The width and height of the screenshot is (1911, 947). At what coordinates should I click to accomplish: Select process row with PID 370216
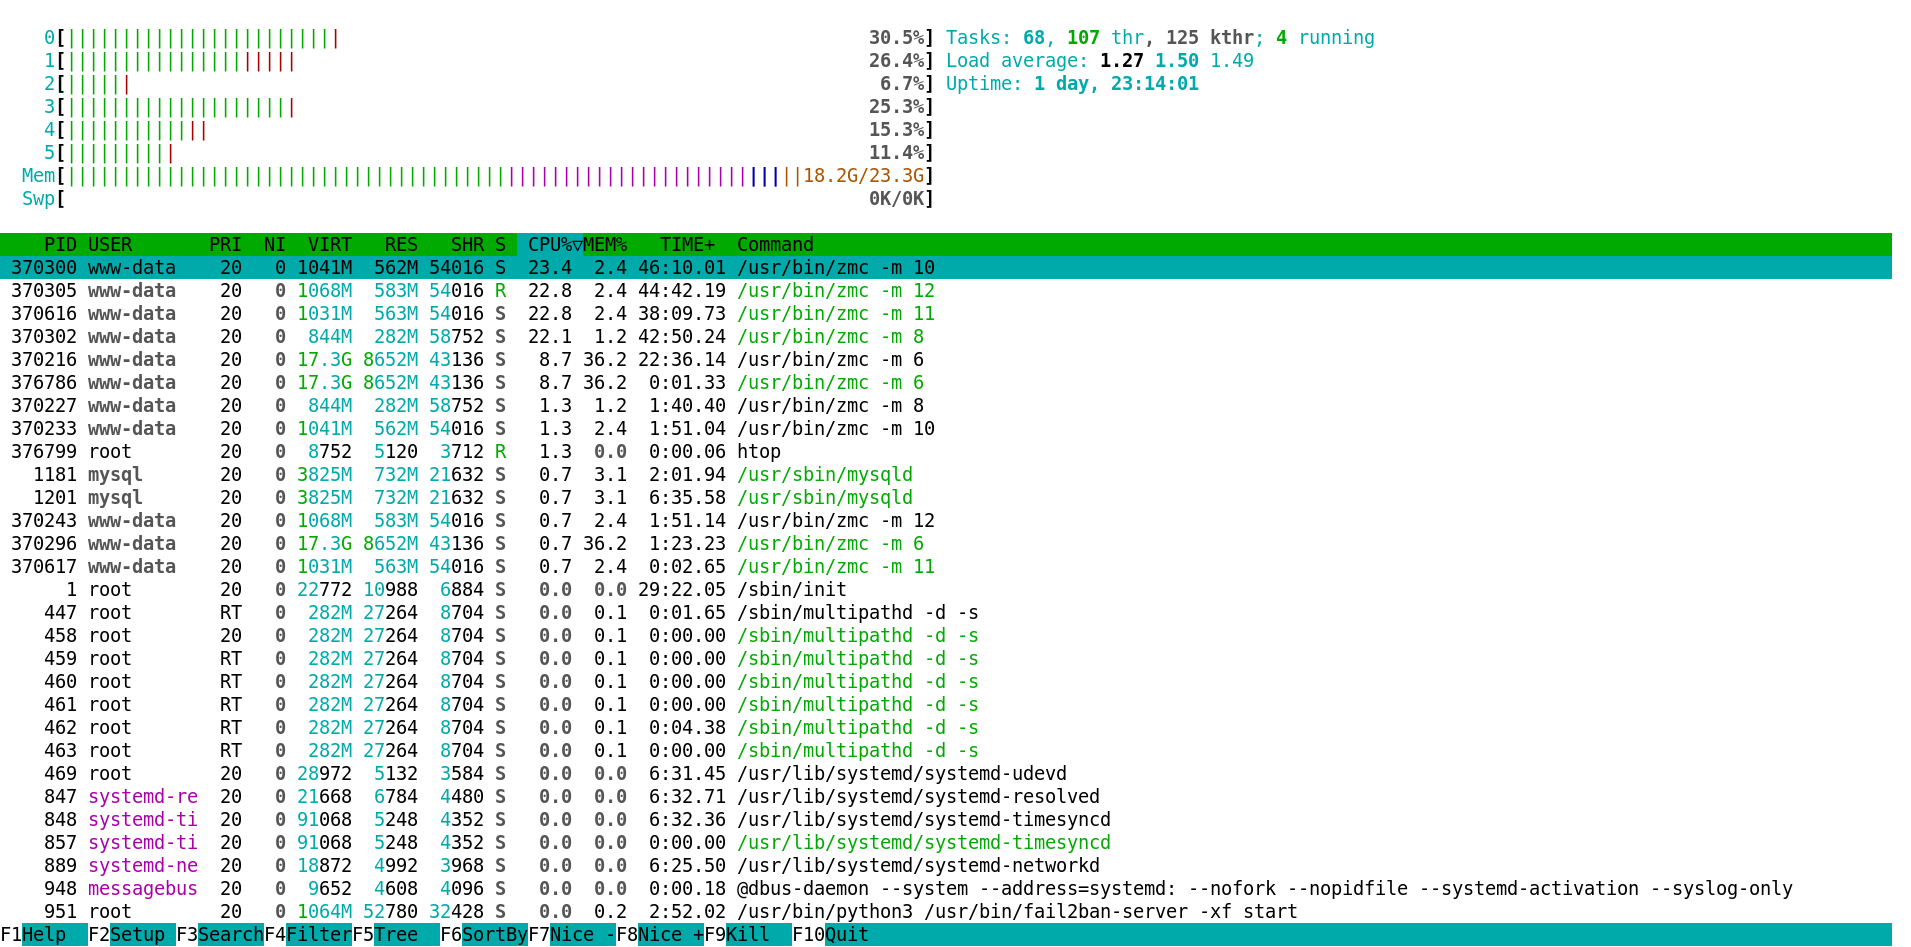pos(946,360)
